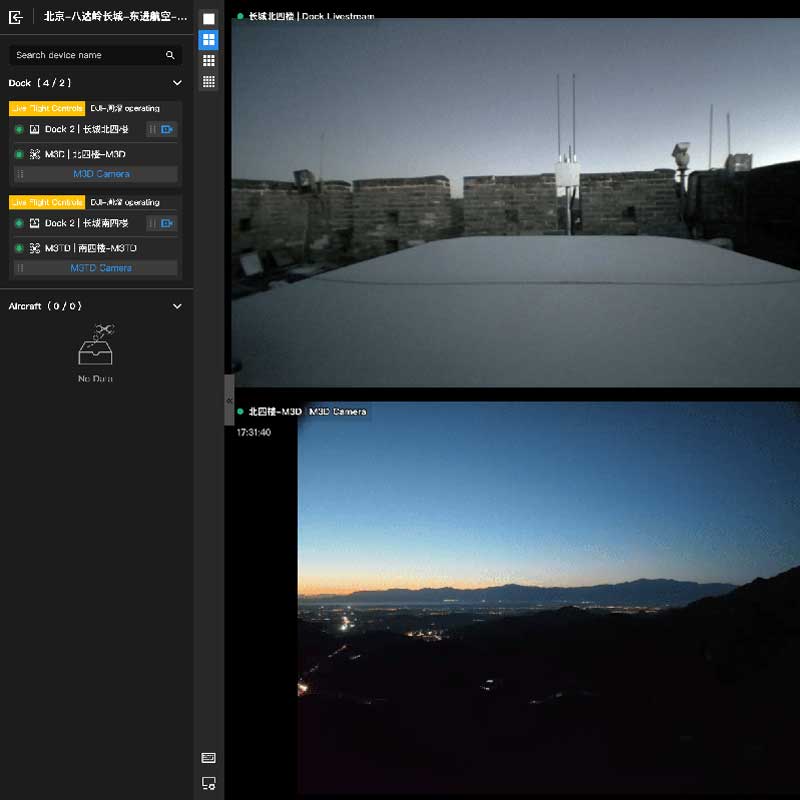800x800 pixels.
Task: Click green status dot of 长城北四楼 dock
Action: pos(19,129)
